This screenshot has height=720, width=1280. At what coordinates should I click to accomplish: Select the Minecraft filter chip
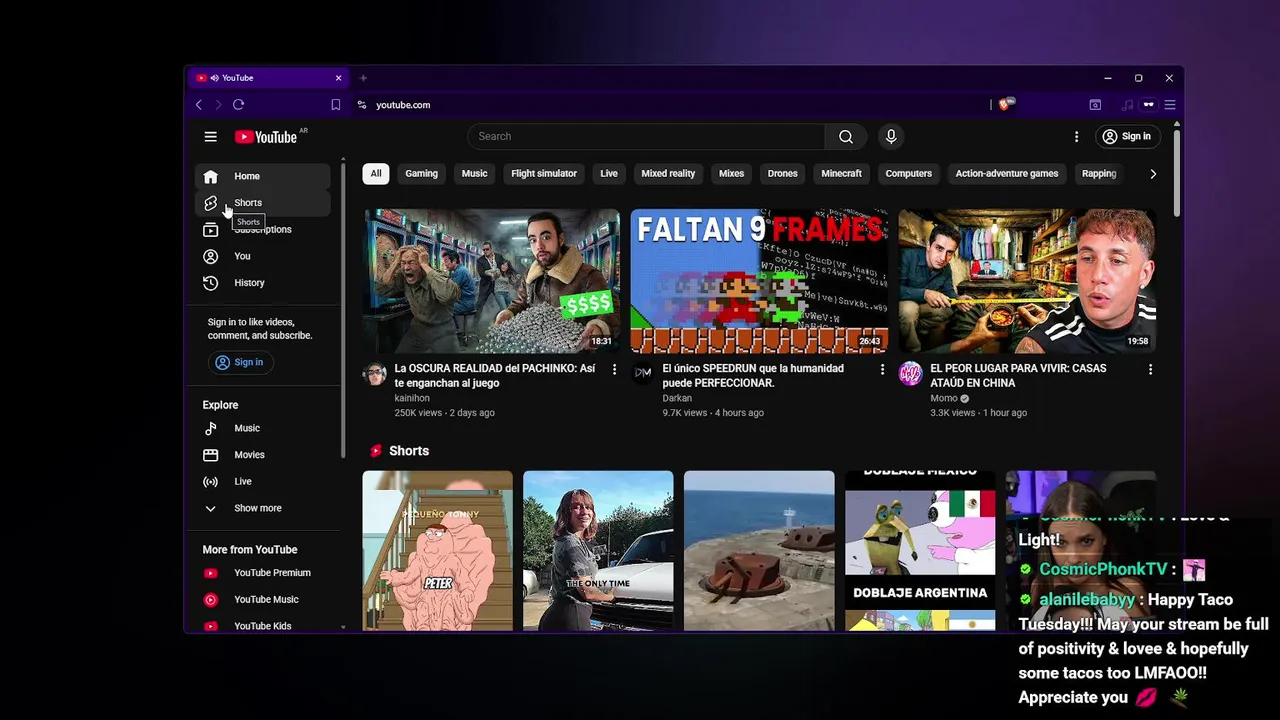click(x=841, y=174)
